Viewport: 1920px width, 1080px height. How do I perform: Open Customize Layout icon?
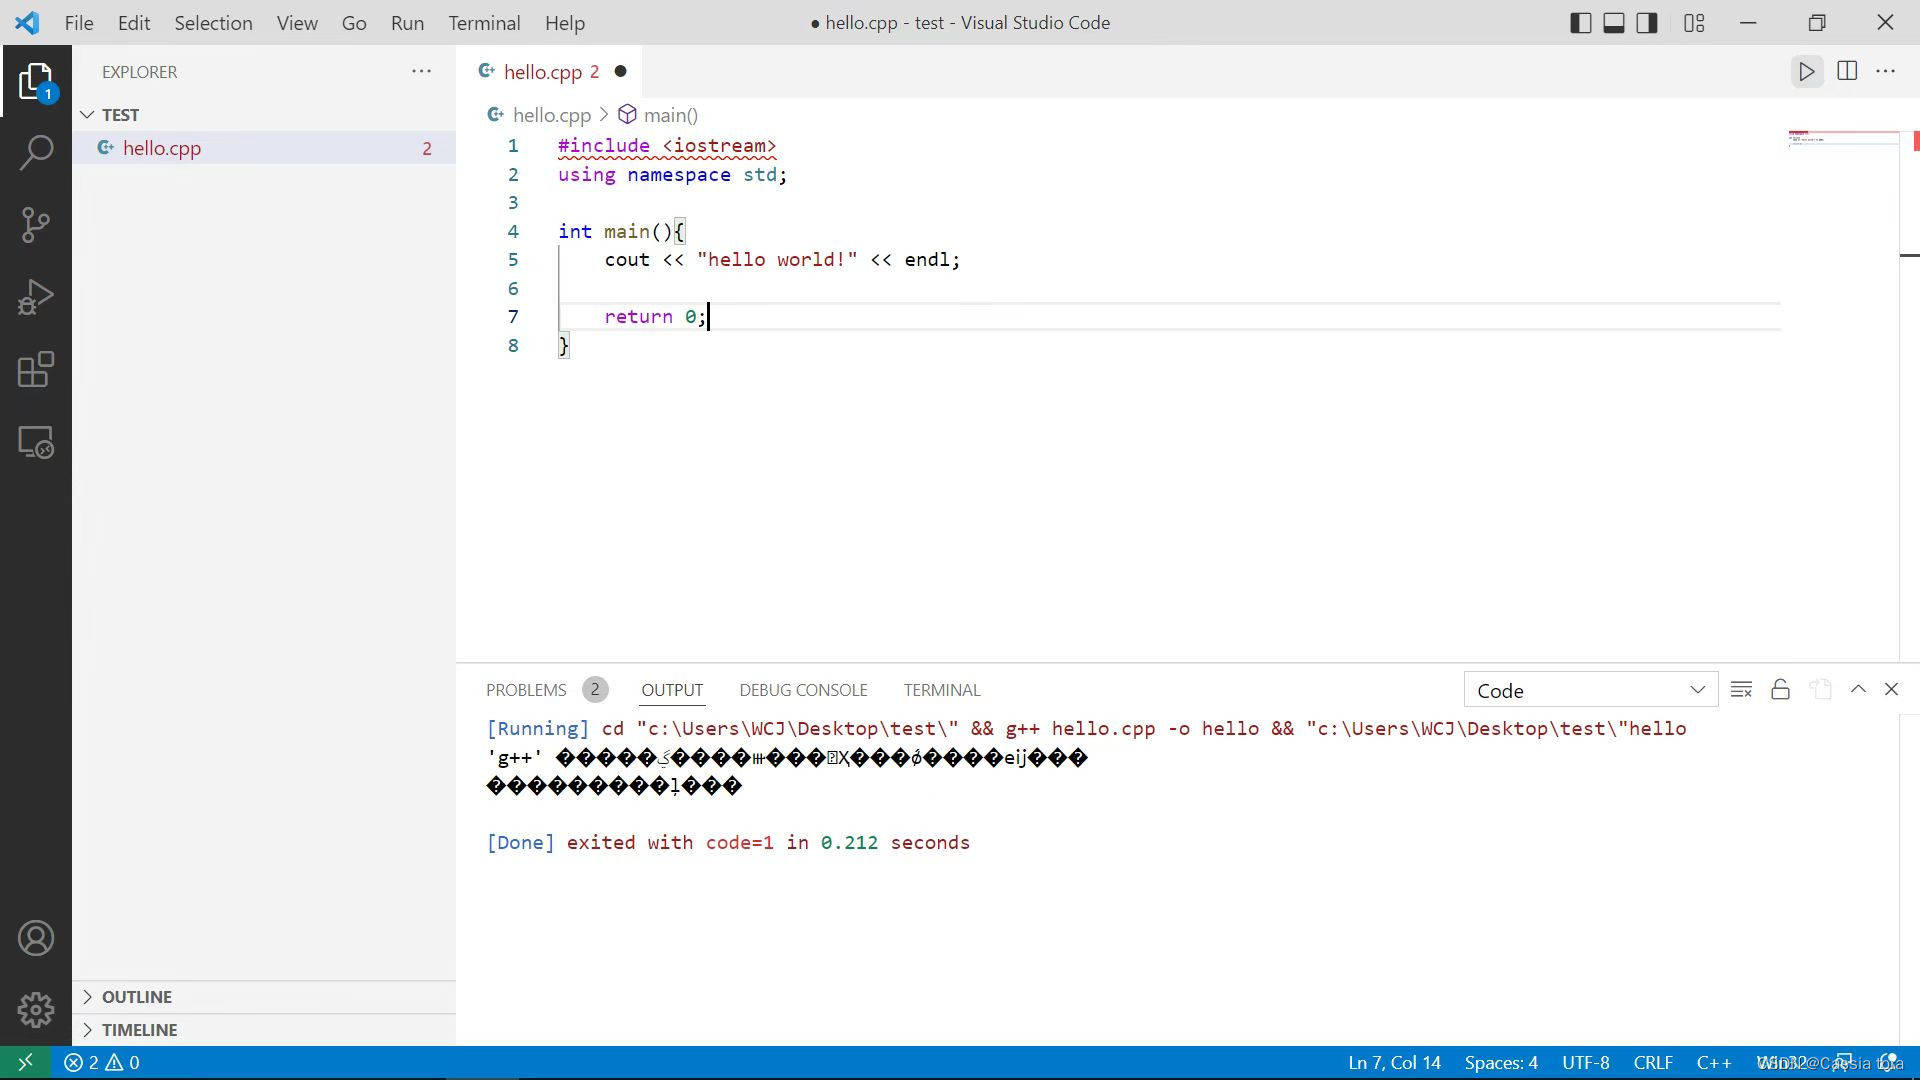1694,23
